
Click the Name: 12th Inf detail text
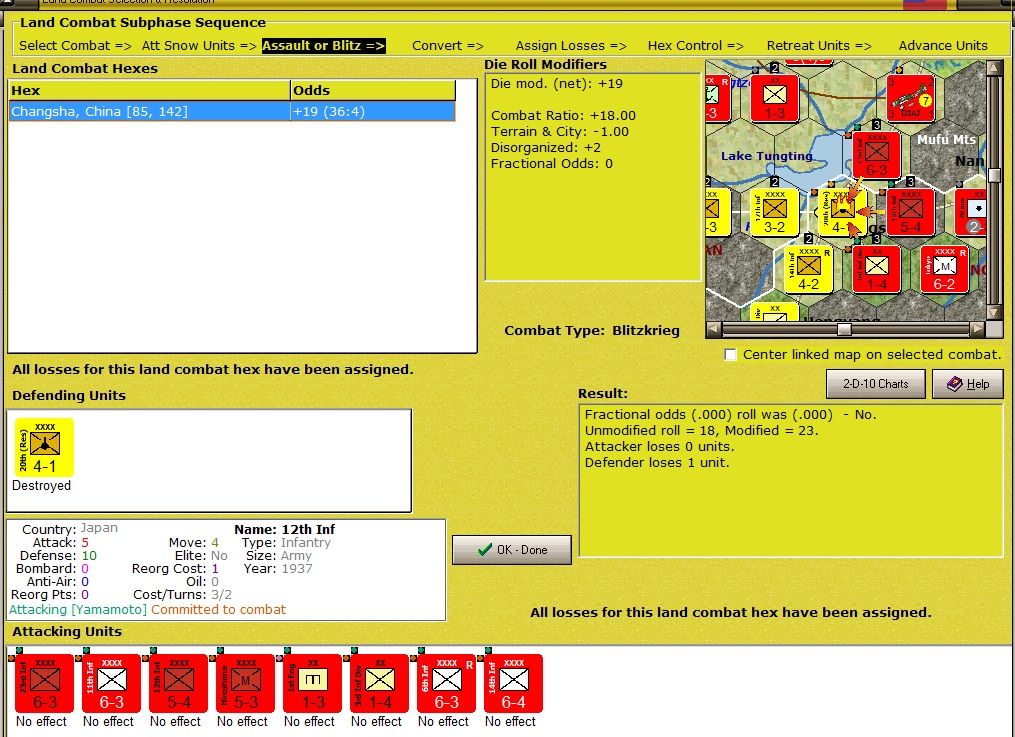point(285,529)
